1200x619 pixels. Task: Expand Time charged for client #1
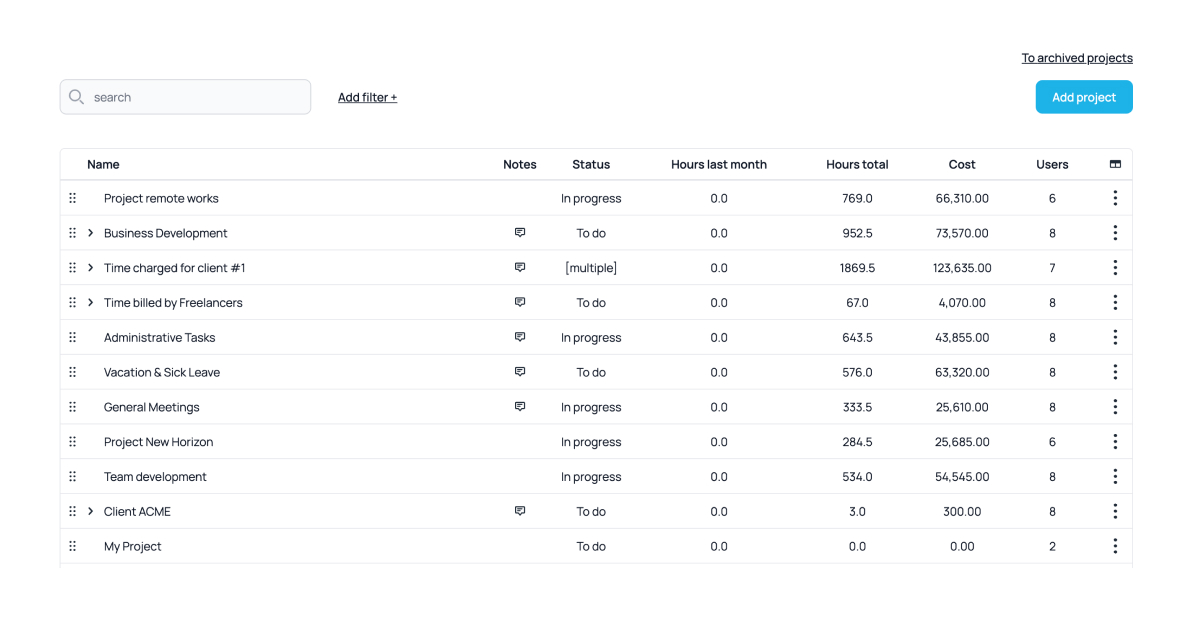click(91, 268)
